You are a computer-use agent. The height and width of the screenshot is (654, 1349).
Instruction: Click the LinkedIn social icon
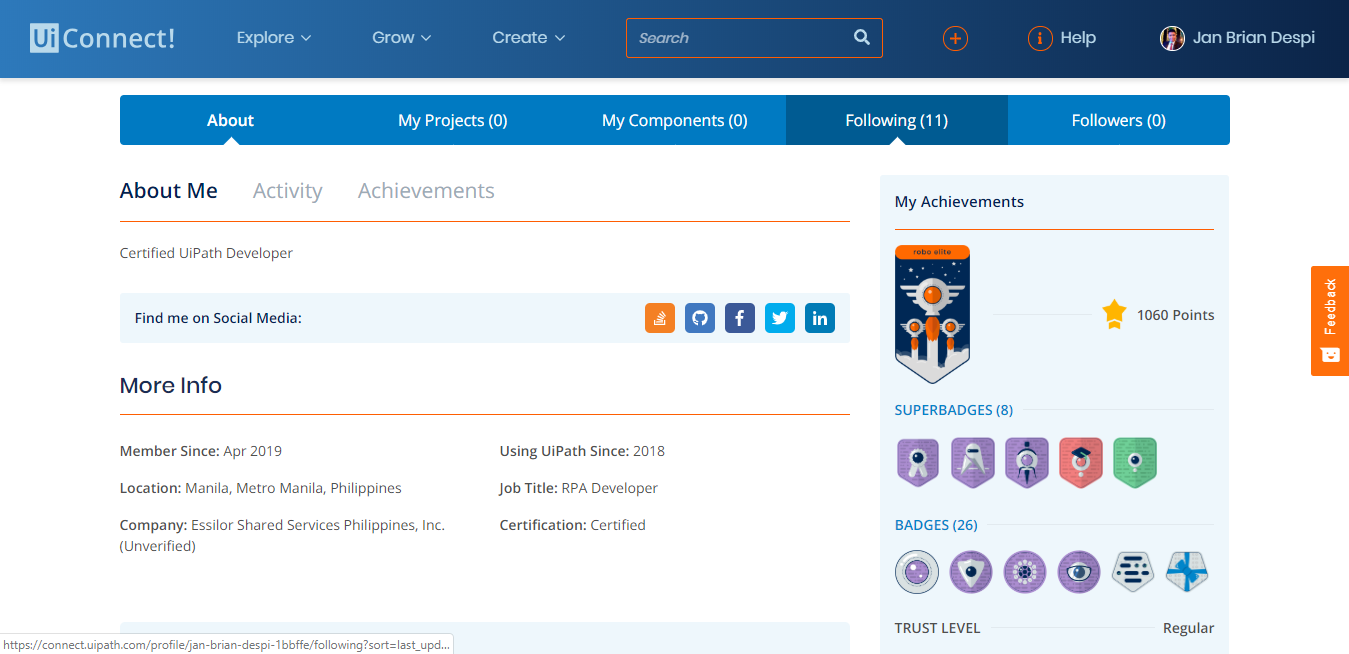820,318
